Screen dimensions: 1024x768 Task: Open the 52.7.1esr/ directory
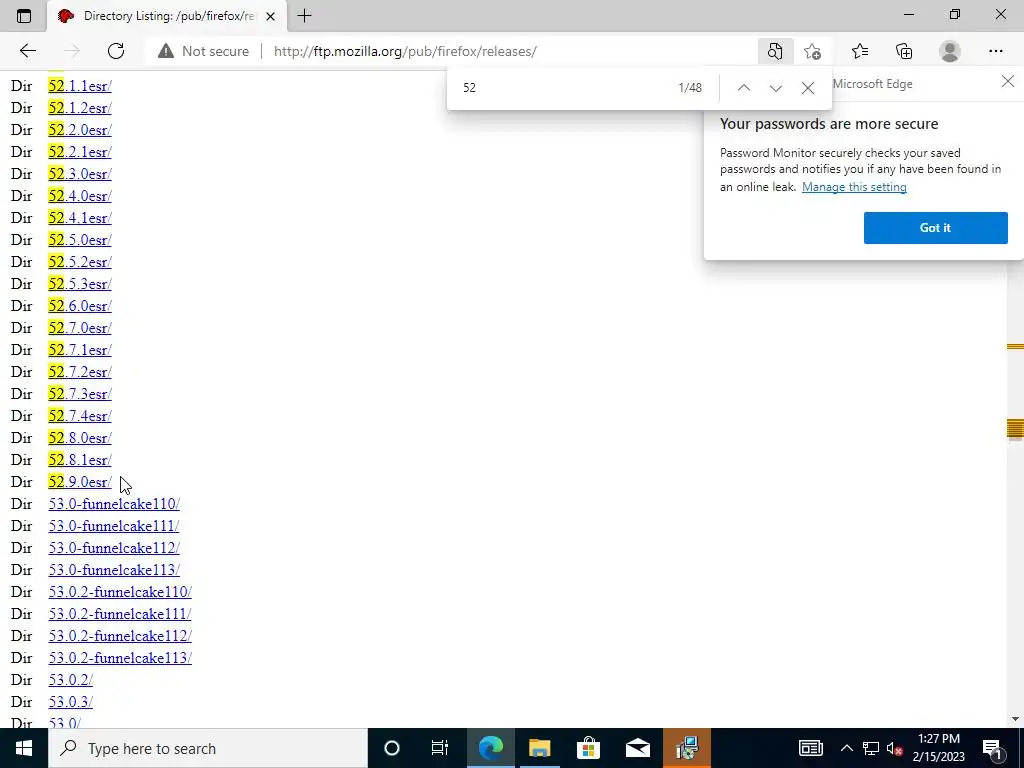[80, 349]
